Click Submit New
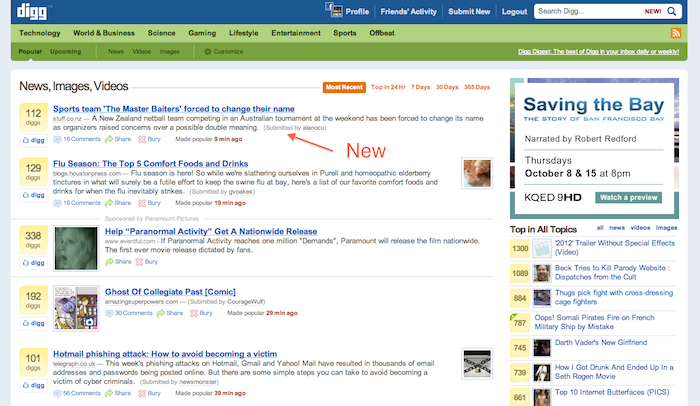This screenshot has height=406, width=700. click(x=469, y=12)
